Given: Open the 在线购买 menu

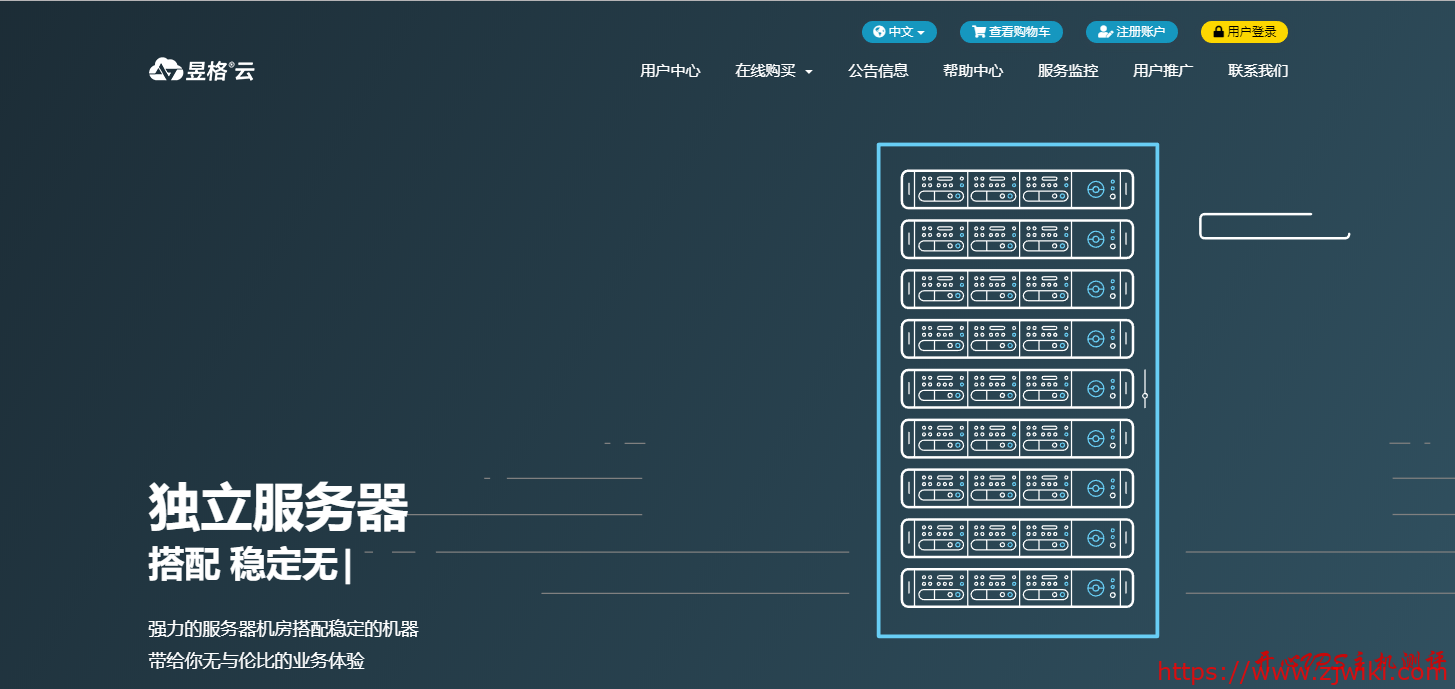Looking at the screenshot, I should pyautogui.click(x=765, y=71).
